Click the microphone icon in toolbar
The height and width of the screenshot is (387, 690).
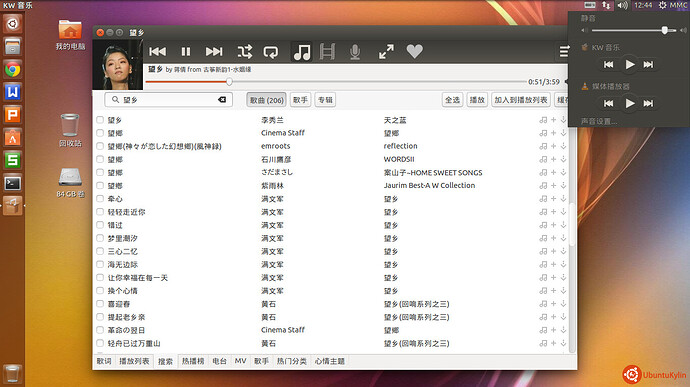tap(355, 52)
